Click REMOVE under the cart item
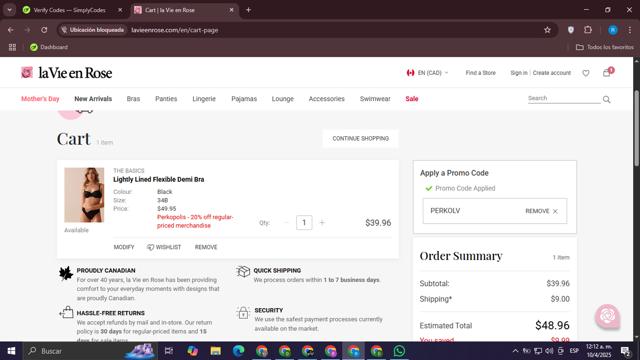Viewport: 640px width, 360px height. tap(206, 247)
